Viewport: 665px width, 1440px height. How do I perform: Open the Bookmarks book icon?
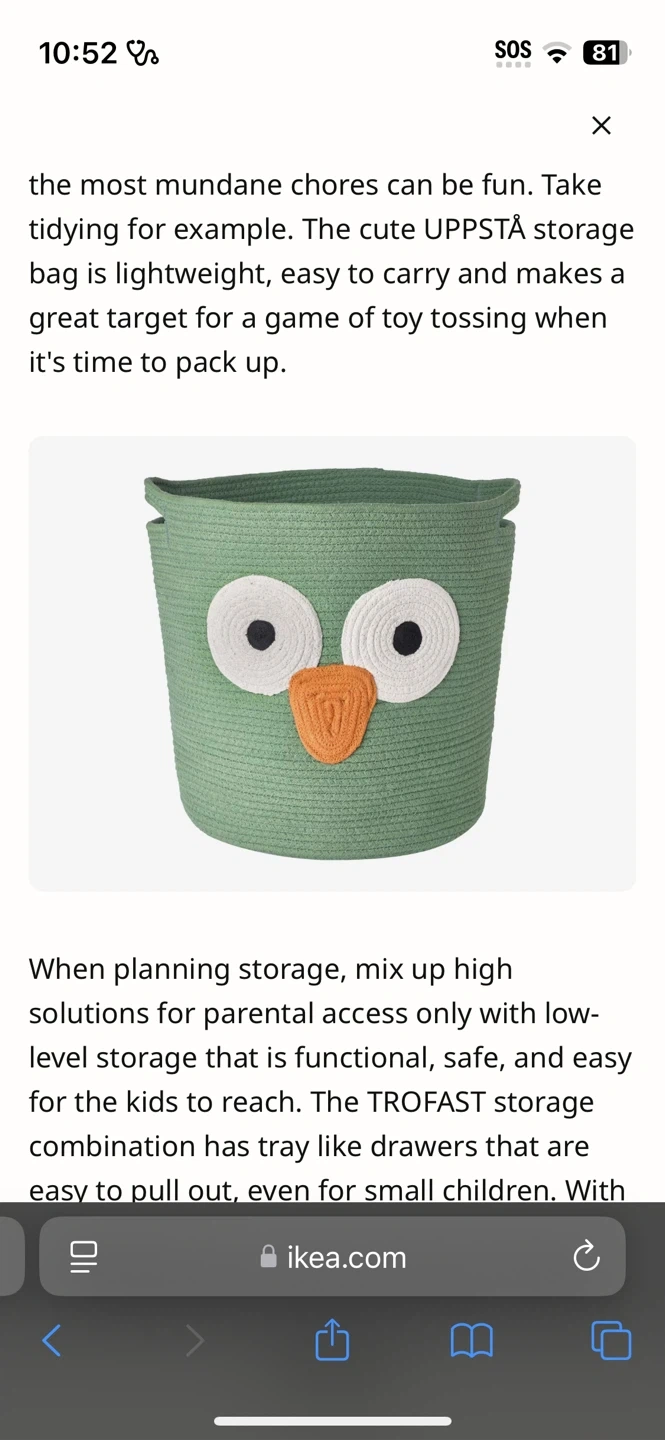[x=471, y=1341]
